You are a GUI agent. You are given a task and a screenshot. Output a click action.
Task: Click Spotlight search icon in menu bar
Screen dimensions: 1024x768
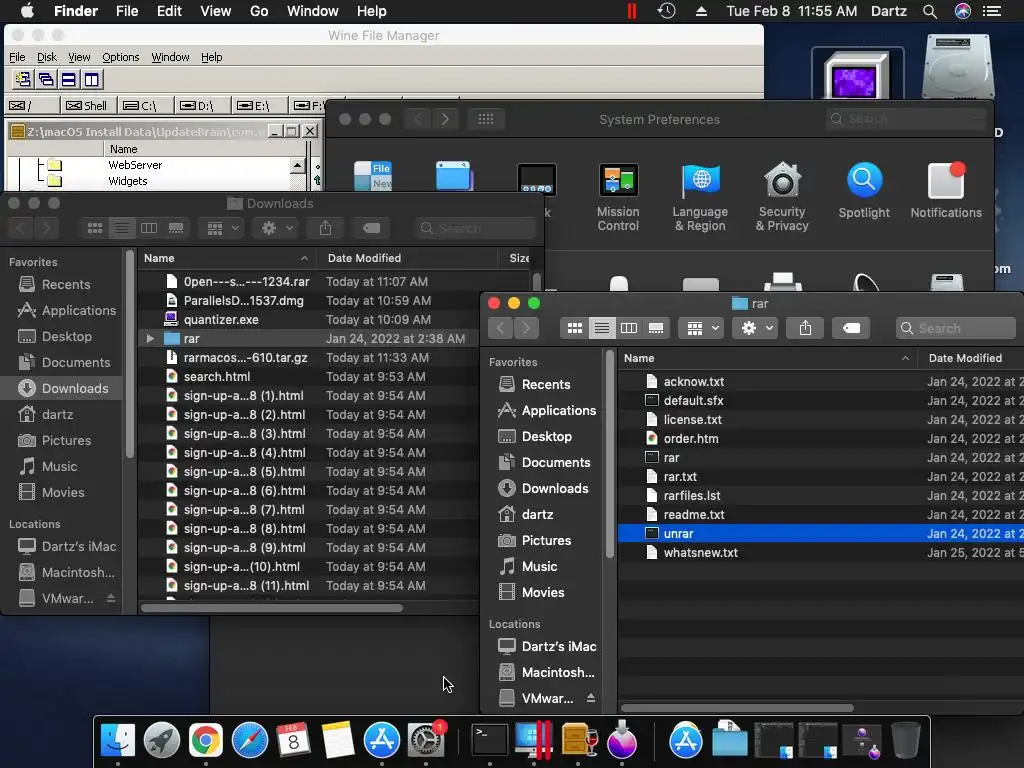[929, 11]
